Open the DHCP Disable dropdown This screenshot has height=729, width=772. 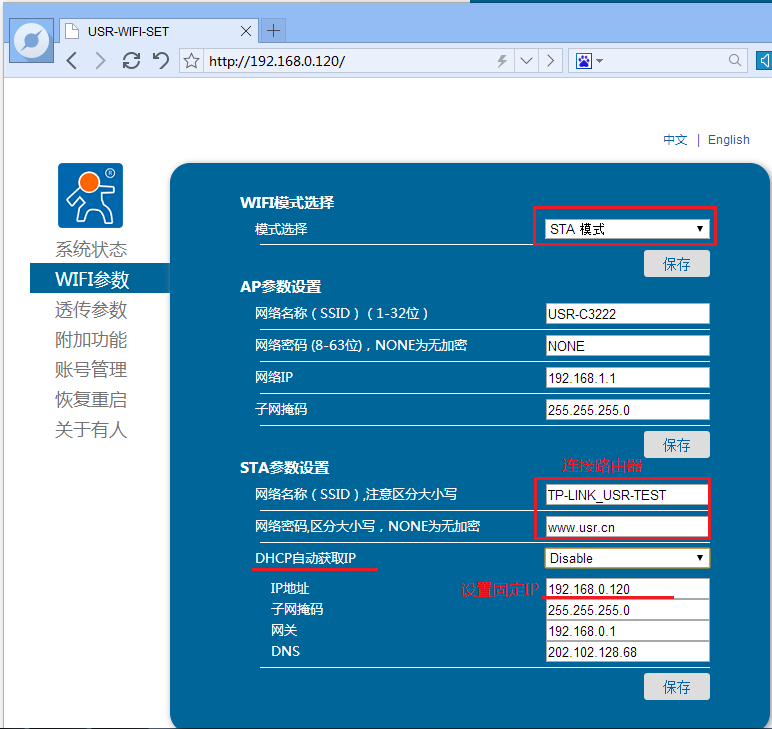(x=627, y=558)
